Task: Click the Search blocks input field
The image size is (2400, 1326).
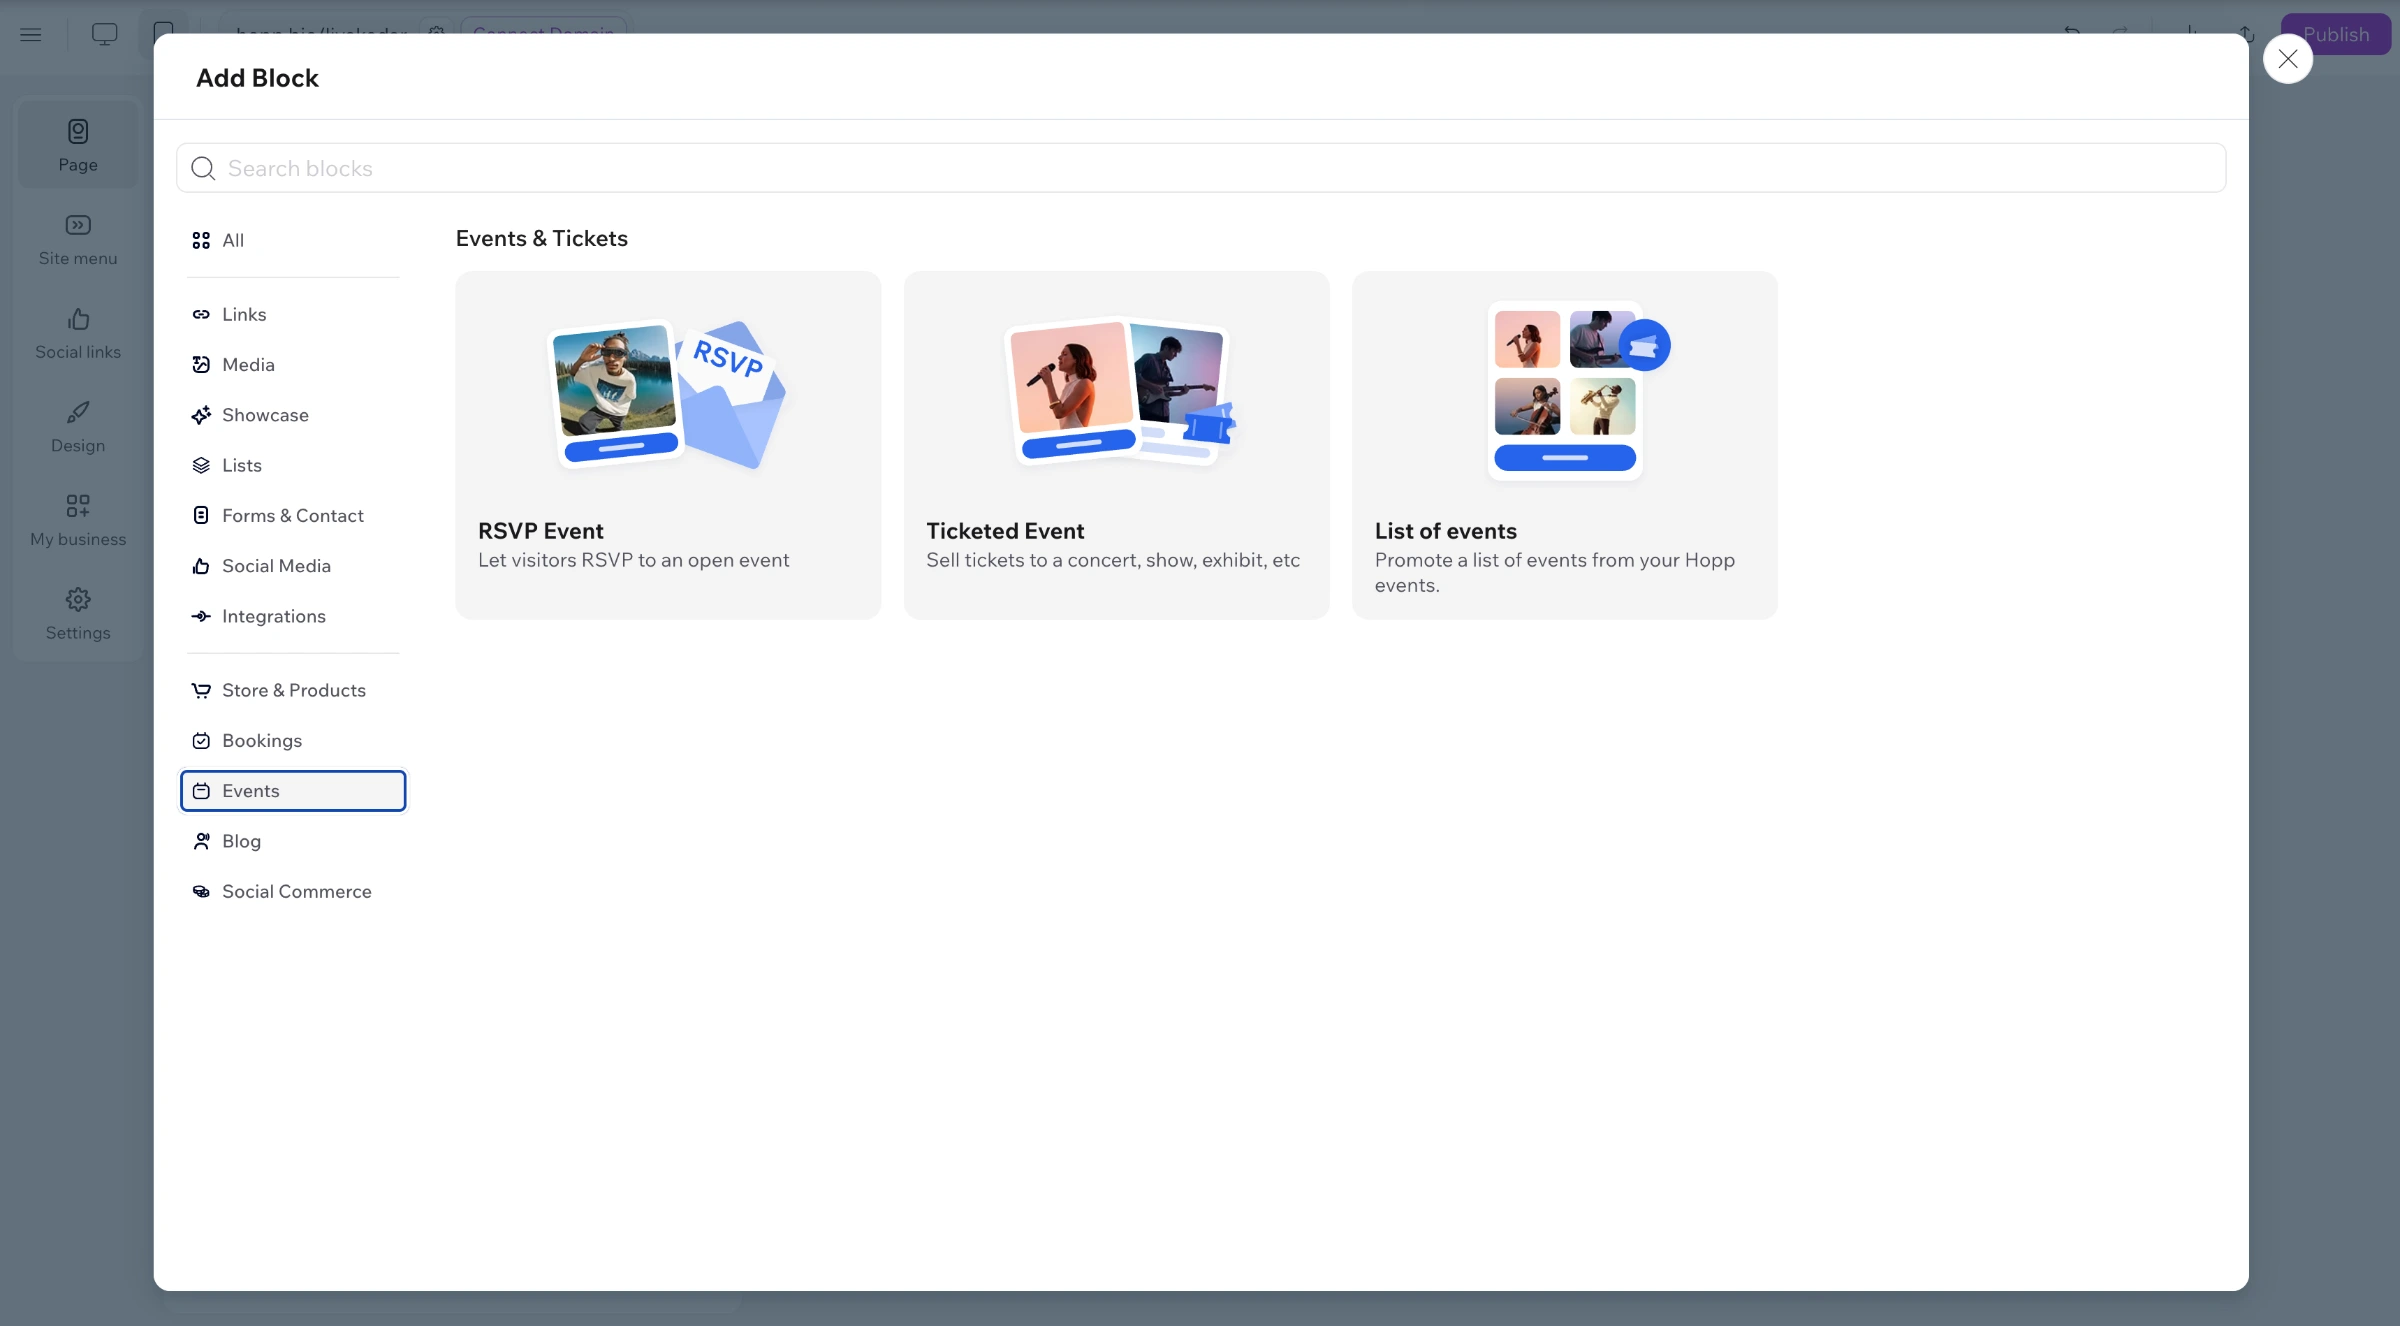Action: tap(1200, 168)
